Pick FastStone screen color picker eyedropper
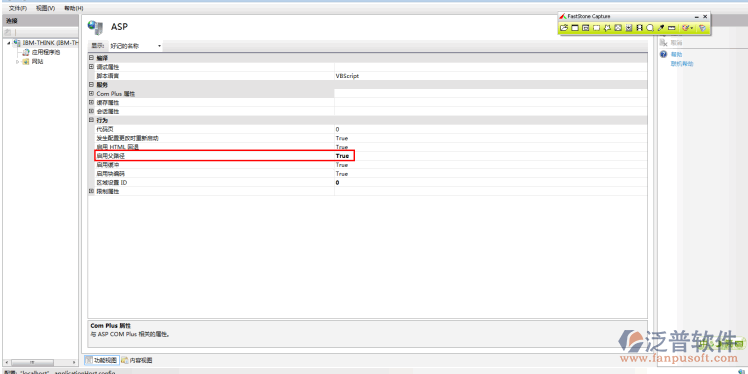Image resolution: width=748 pixels, height=374 pixels. (x=661, y=28)
